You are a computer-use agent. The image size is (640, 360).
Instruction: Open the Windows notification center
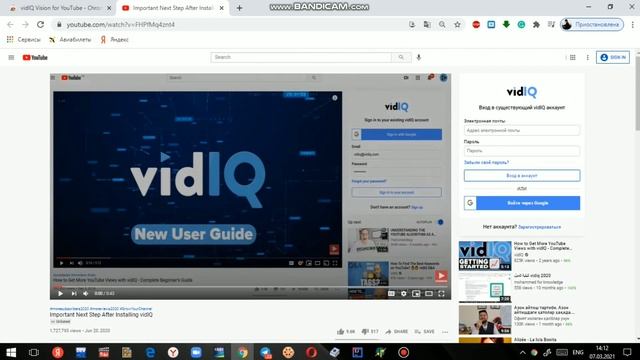point(627,352)
